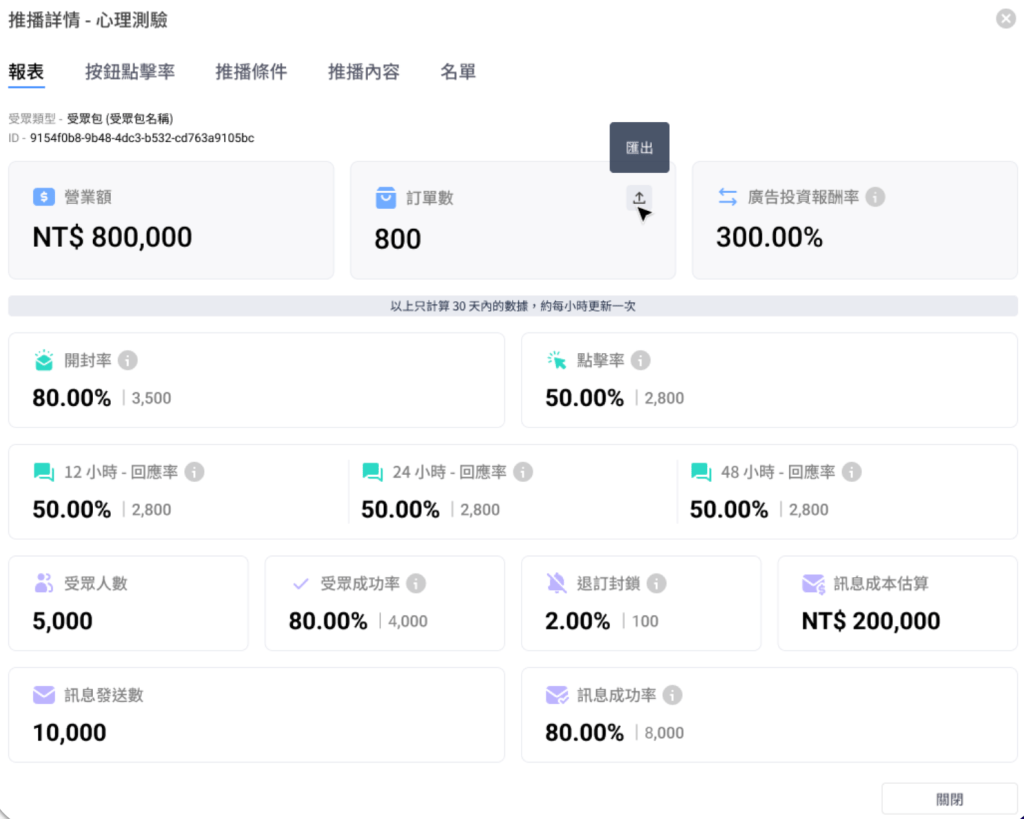Switch to the 按鈕點擊率 tab
Image resolution: width=1024 pixels, height=819 pixels.
pos(130,72)
